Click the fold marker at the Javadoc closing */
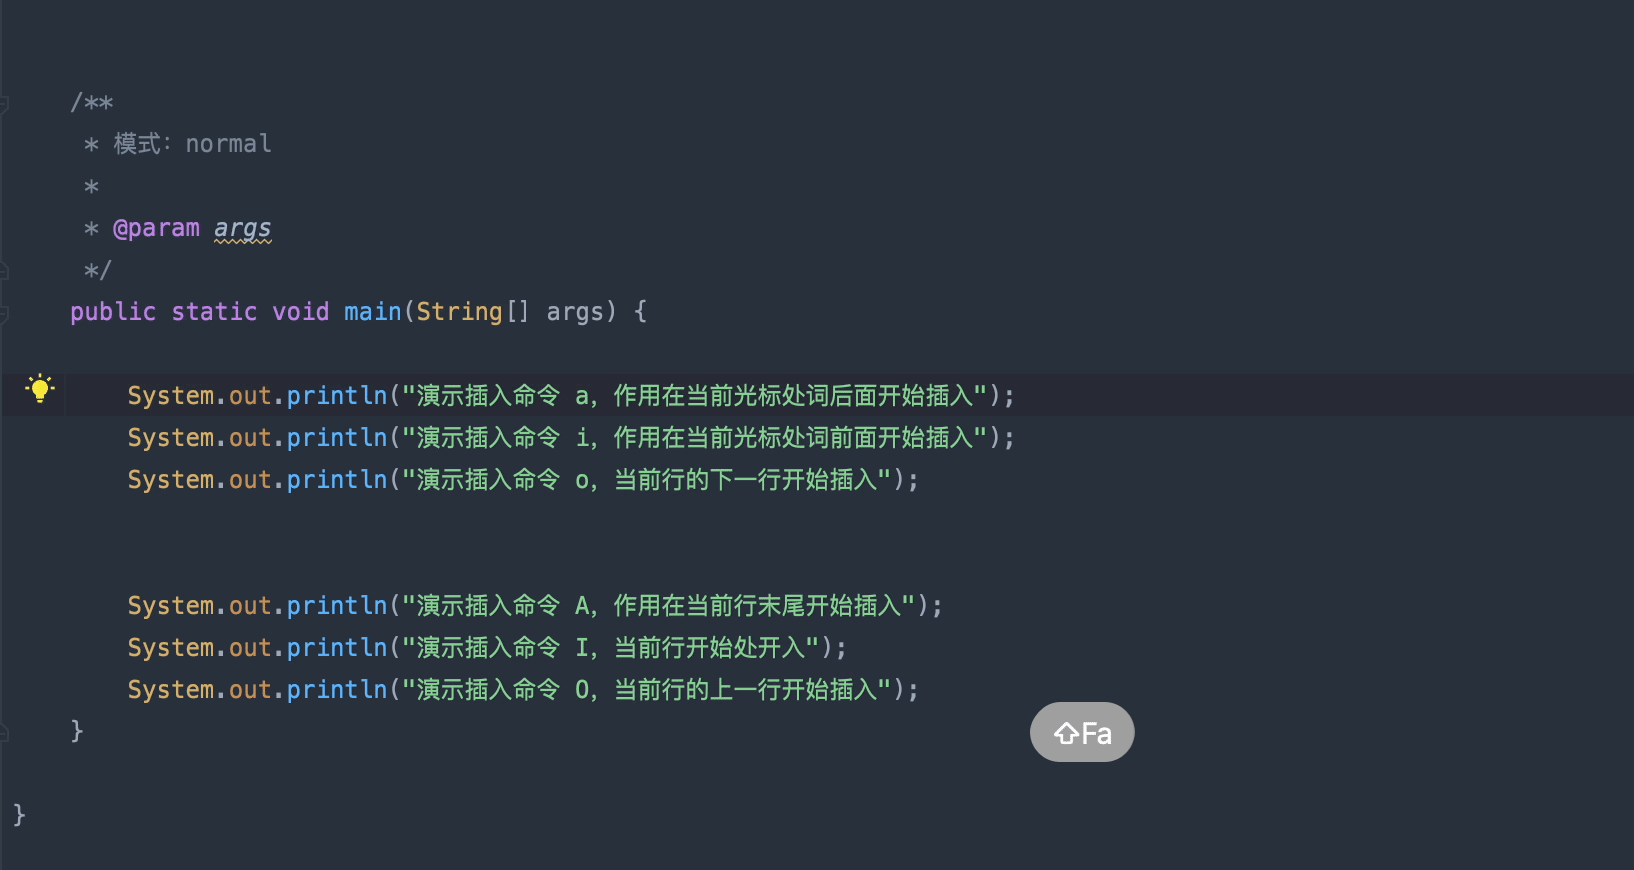Viewport: 1634px width, 870px height. coord(4,271)
